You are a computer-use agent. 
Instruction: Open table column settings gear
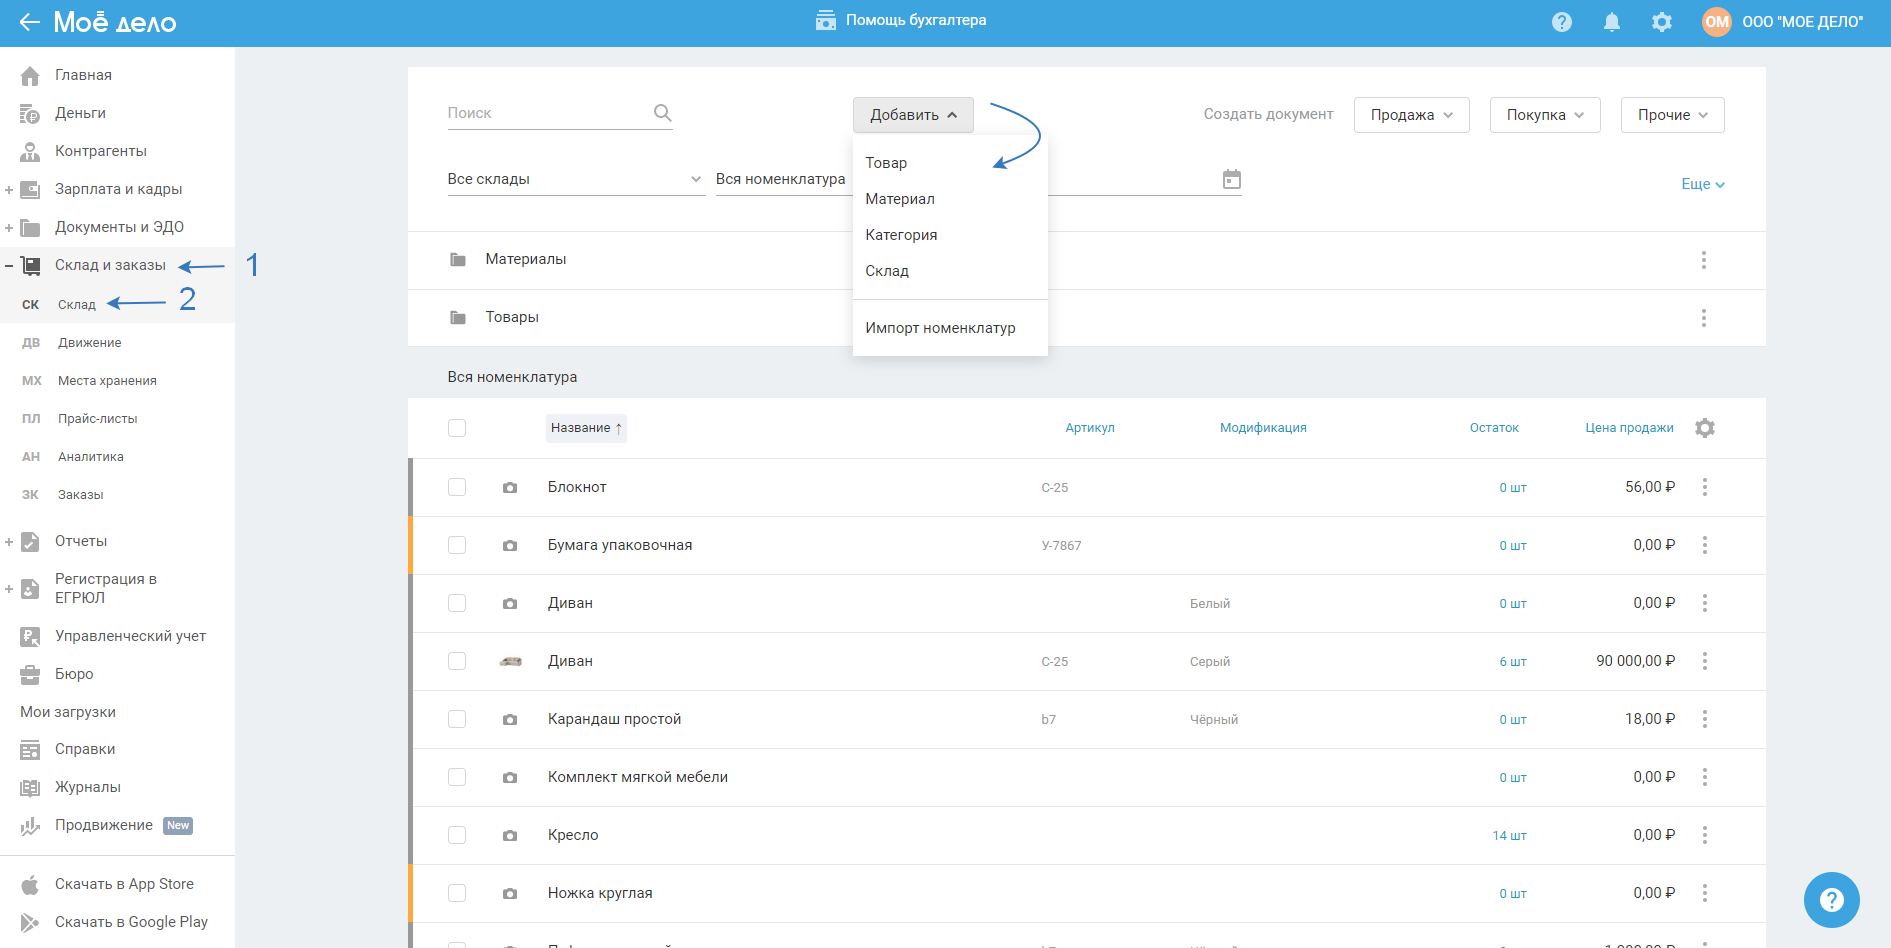pos(1704,428)
